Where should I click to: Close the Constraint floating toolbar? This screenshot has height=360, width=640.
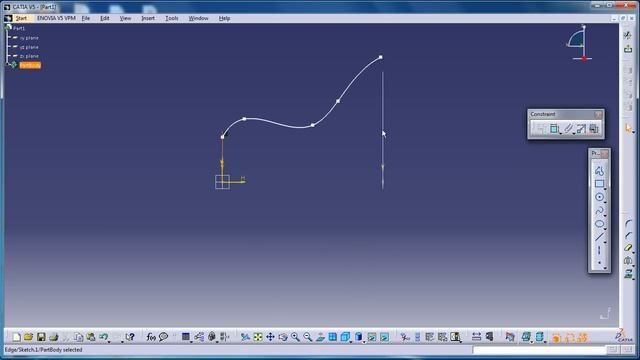click(598, 114)
